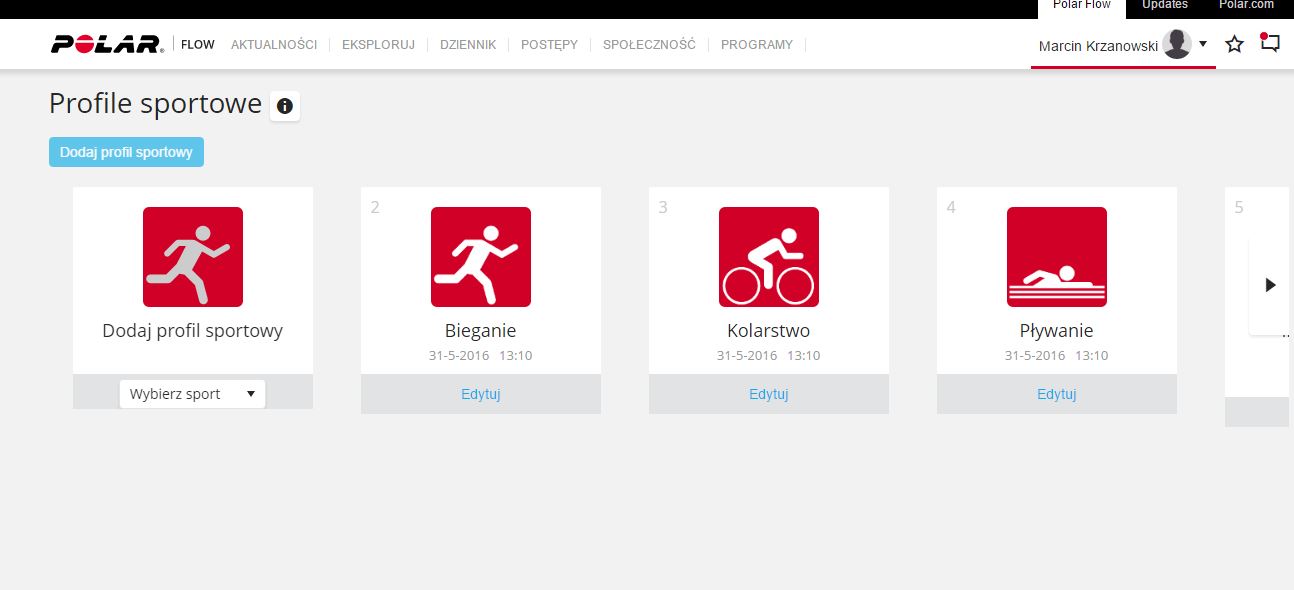Select the Bieganie running icon

481,257
